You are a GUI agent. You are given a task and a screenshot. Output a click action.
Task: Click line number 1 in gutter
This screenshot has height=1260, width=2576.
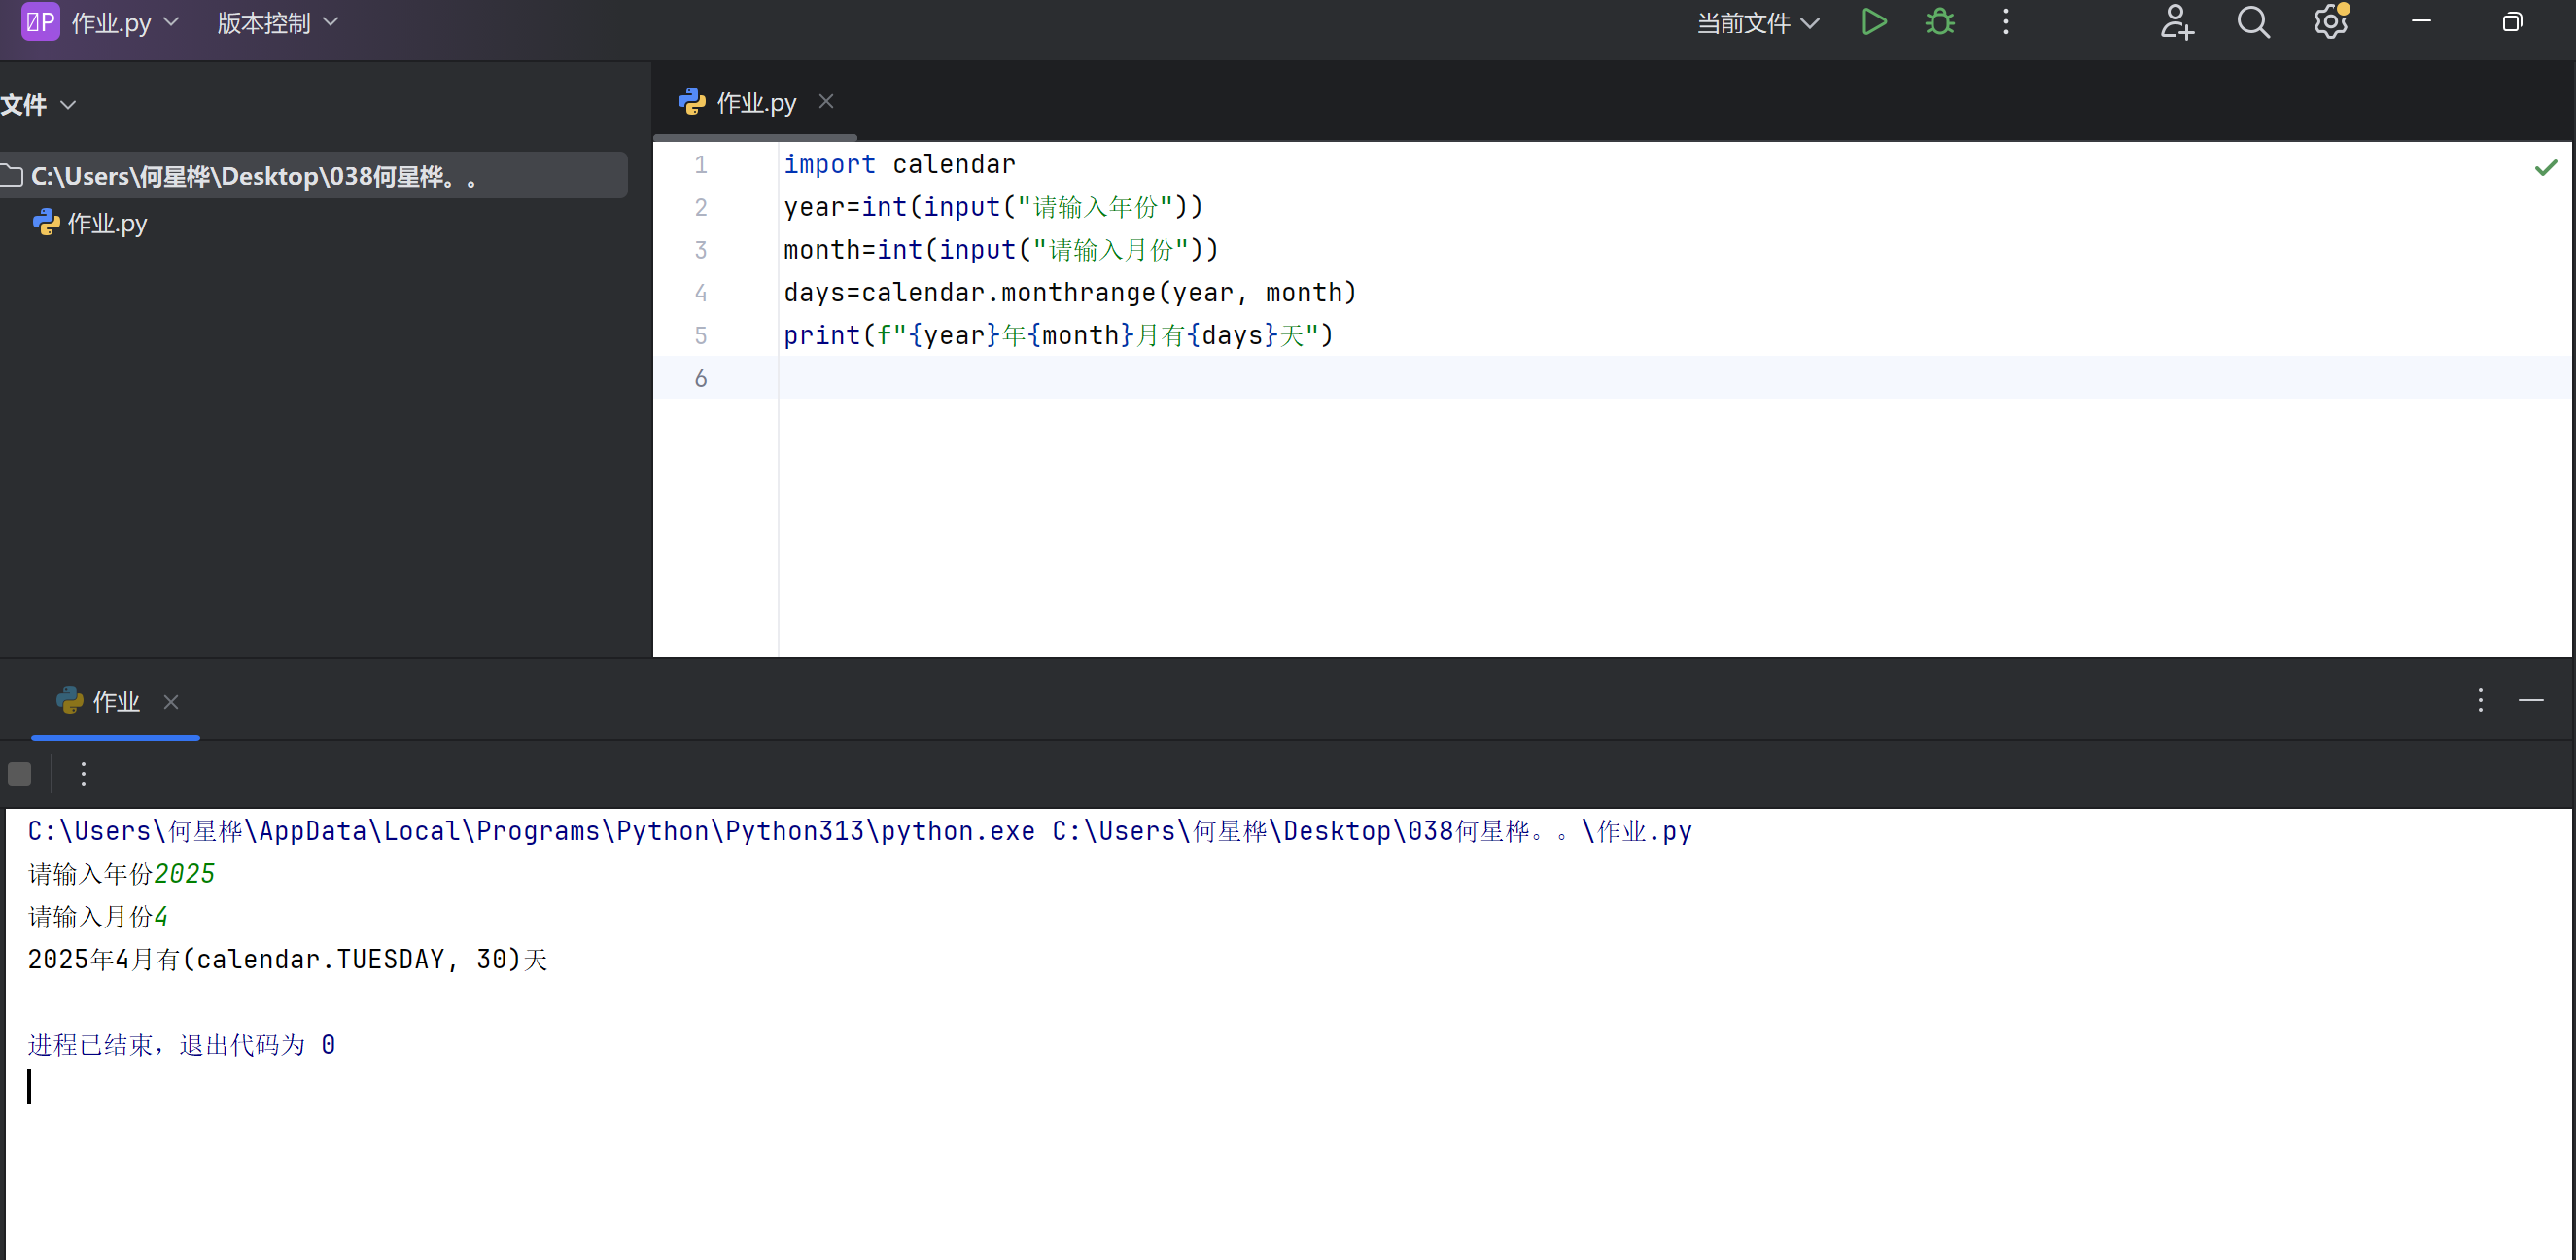coord(701,164)
